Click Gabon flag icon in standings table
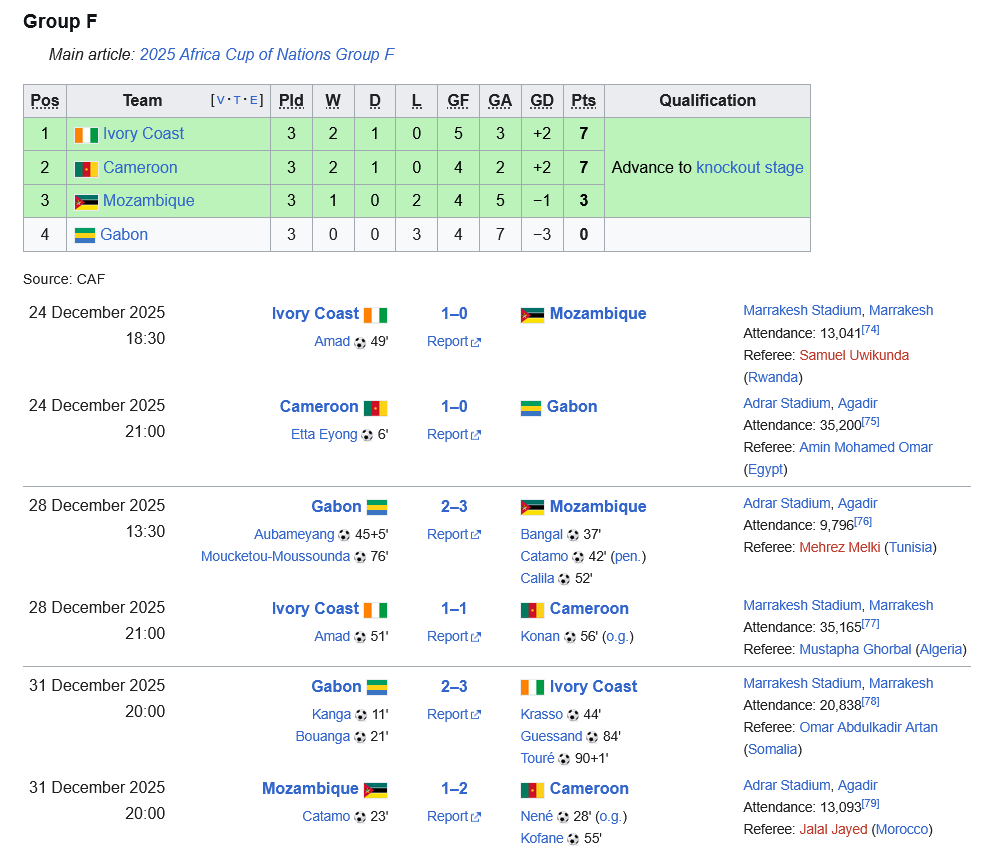This screenshot has height=853, width=982. click(85, 235)
